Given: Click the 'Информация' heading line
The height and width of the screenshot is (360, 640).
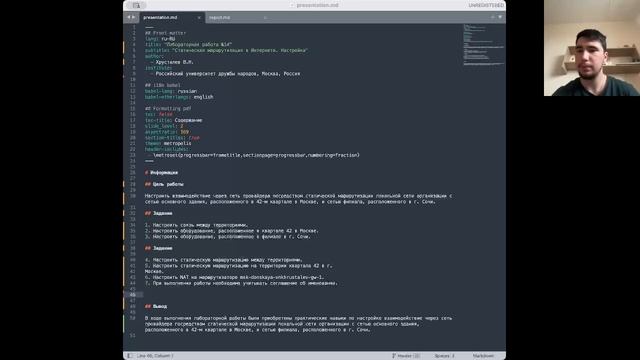Looking at the screenshot, I should click(x=161, y=173).
